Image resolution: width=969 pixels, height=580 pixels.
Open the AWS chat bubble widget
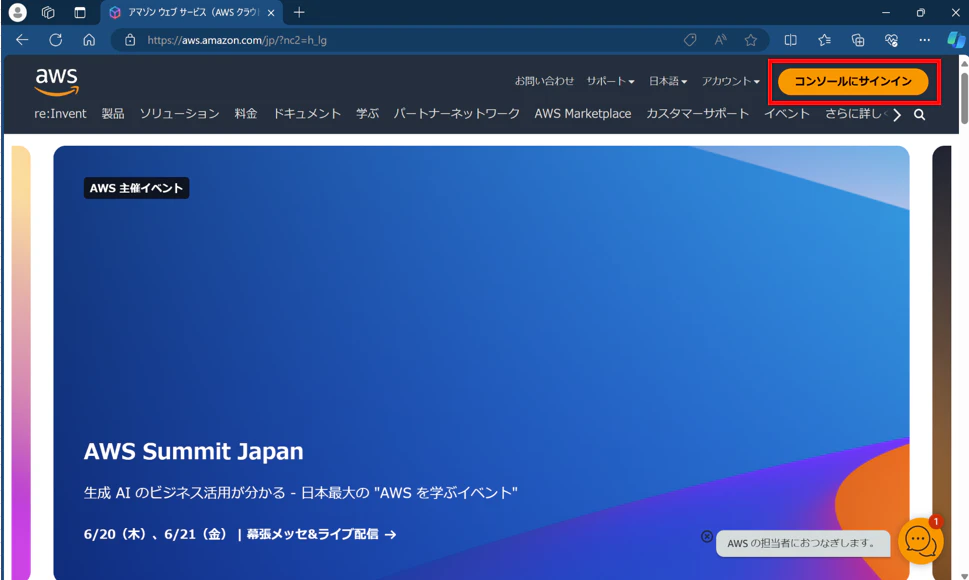coord(920,540)
